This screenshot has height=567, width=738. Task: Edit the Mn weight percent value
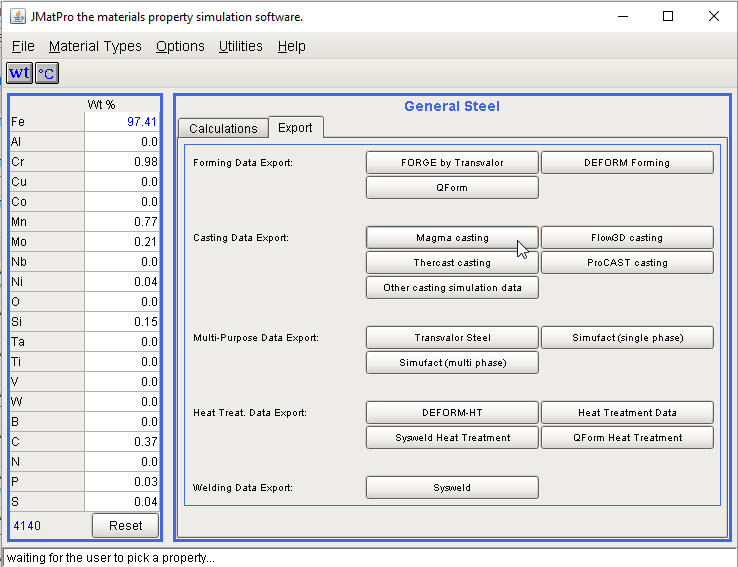point(121,222)
